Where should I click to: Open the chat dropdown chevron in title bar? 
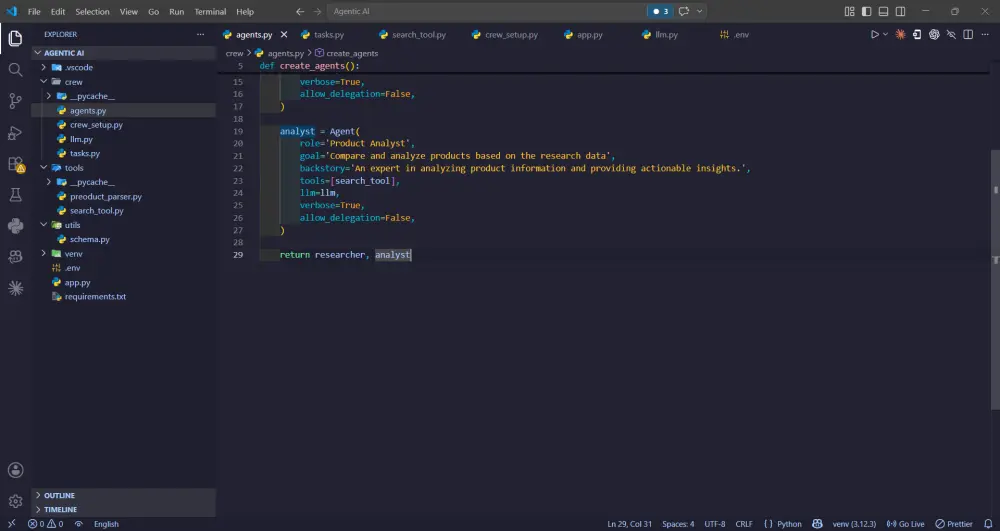pyautogui.click(x=700, y=11)
